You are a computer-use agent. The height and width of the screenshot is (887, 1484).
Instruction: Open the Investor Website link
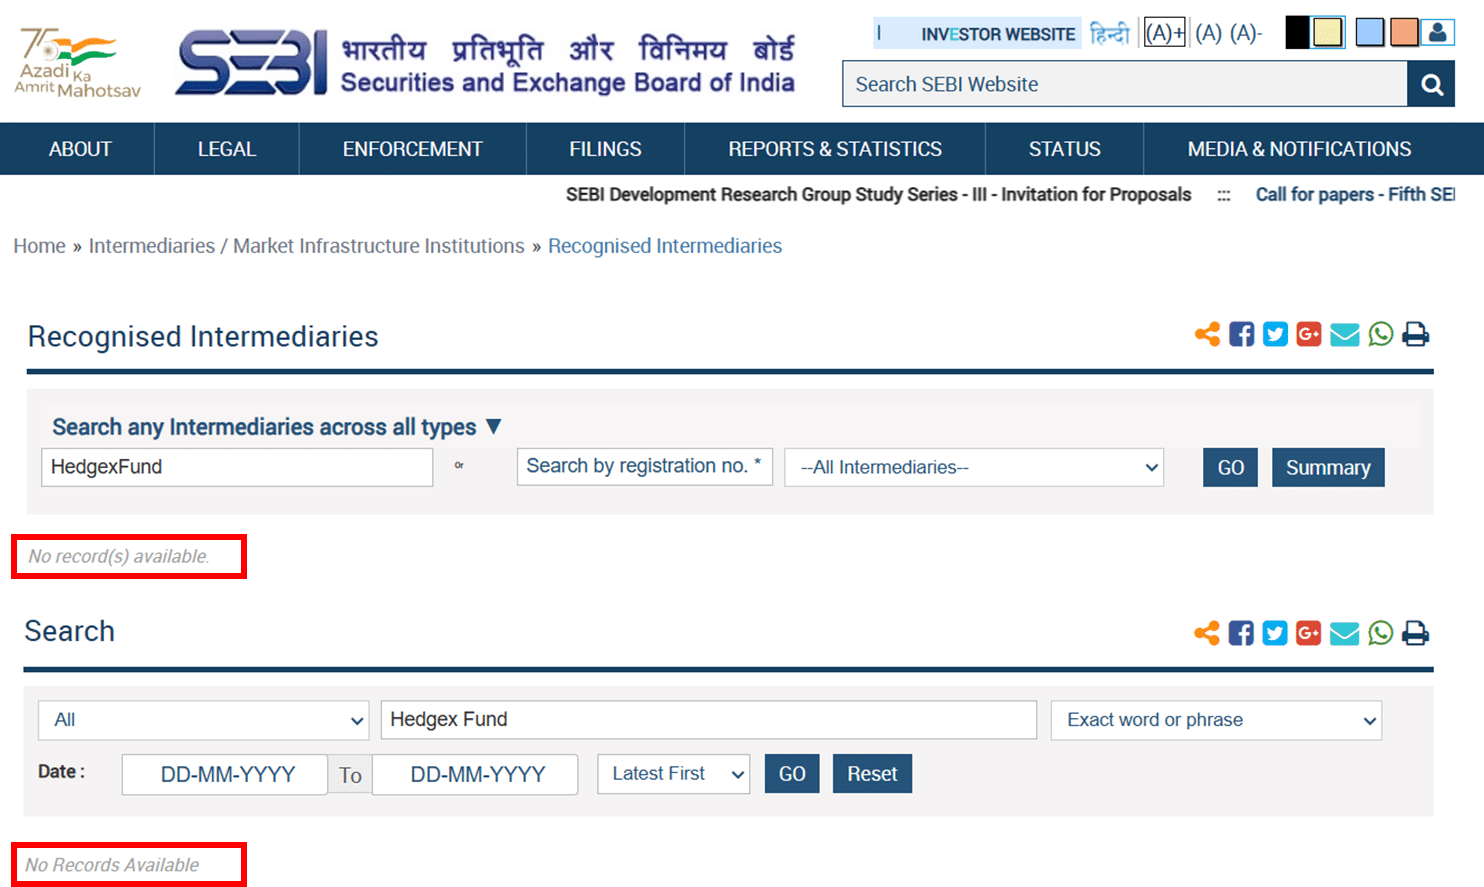pyautogui.click(x=998, y=34)
